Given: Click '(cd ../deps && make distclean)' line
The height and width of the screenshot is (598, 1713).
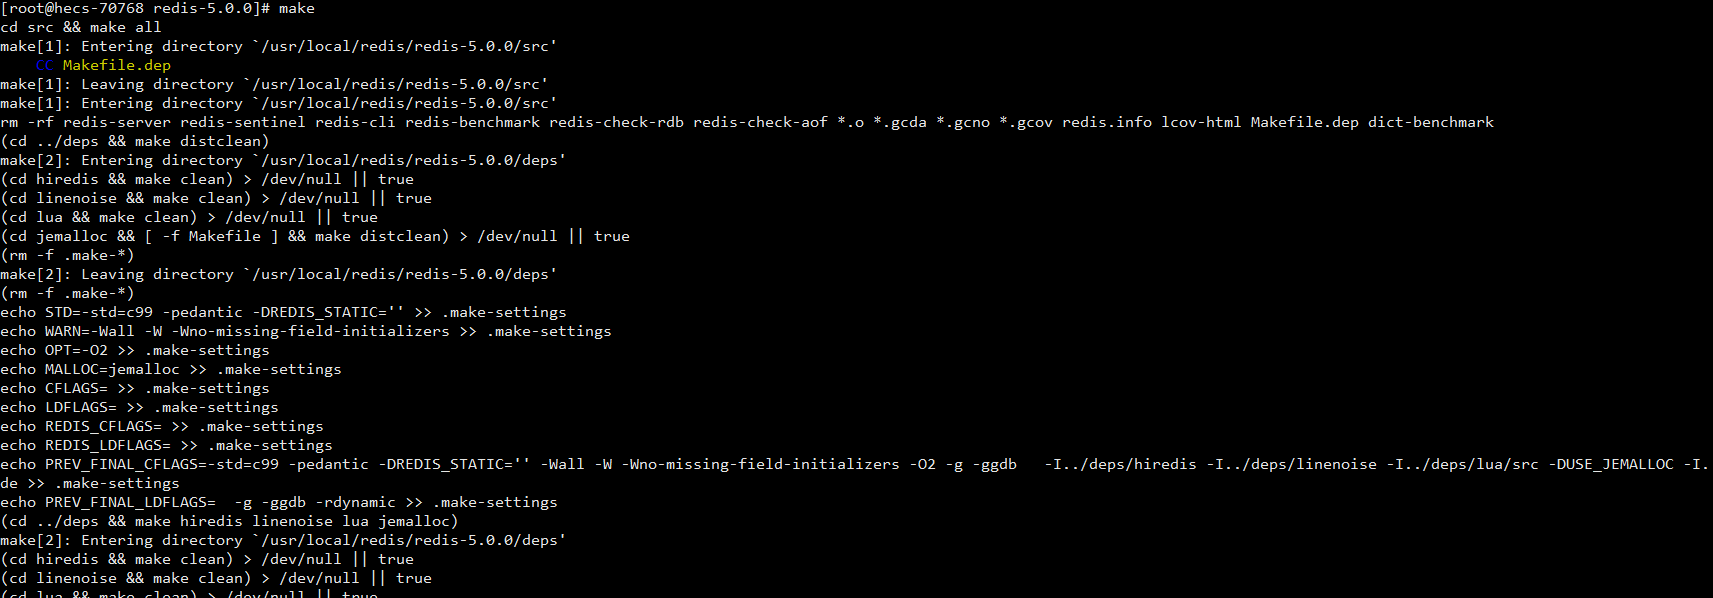Looking at the screenshot, I should (x=135, y=141).
